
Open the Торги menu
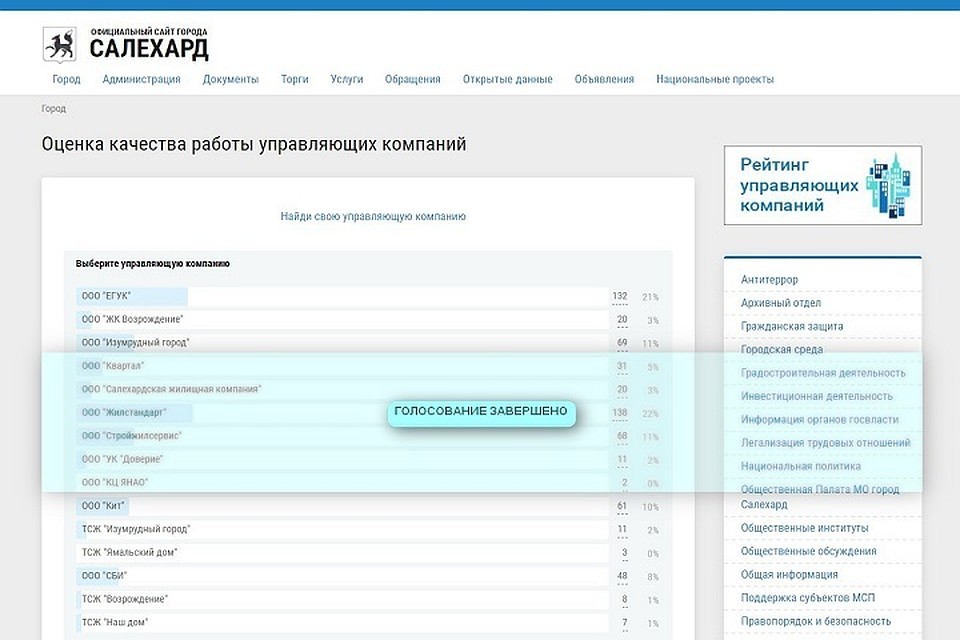(x=294, y=79)
